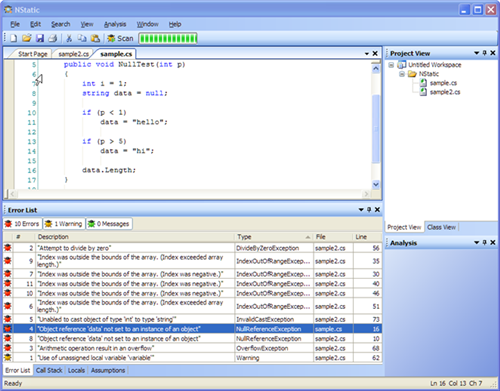
Task: Switch to the Class View tab
Action: pos(441,227)
